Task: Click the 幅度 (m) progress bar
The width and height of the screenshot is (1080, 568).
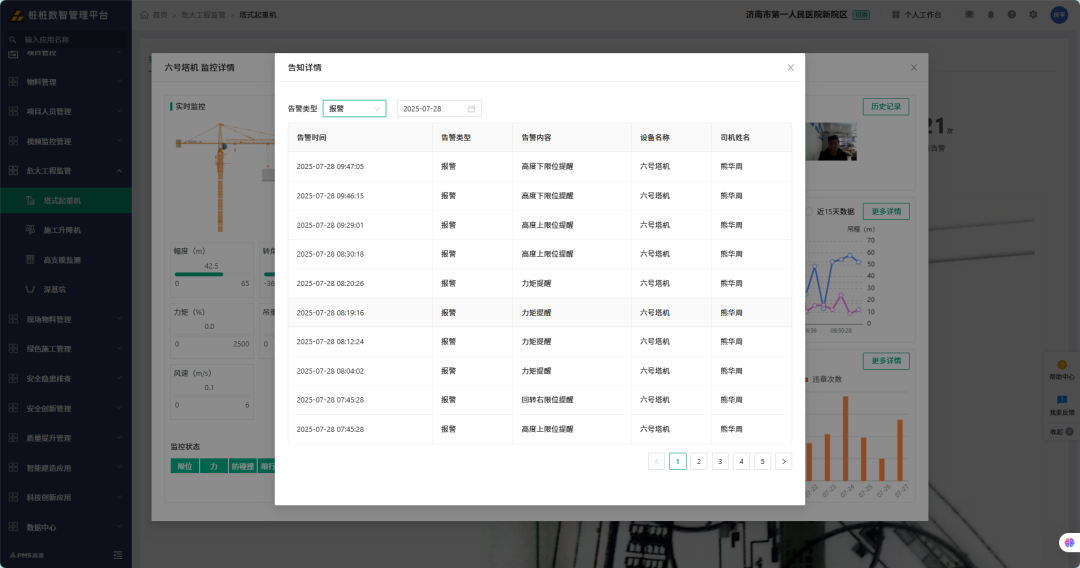Action: tap(211, 275)
